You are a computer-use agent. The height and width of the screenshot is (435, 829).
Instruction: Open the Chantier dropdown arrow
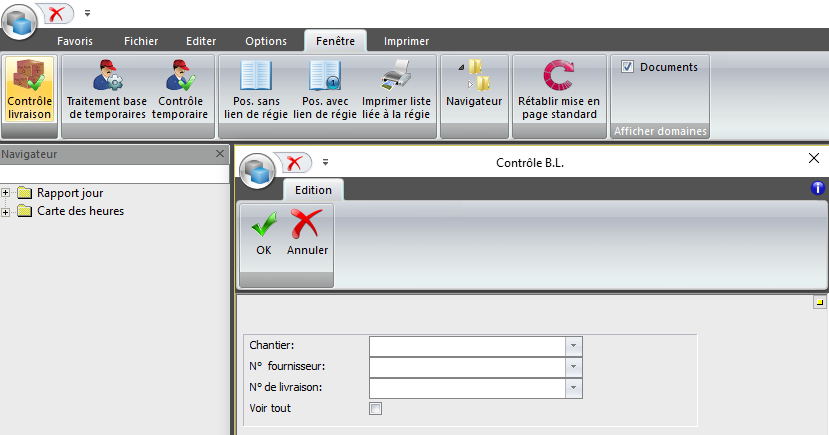573,346
